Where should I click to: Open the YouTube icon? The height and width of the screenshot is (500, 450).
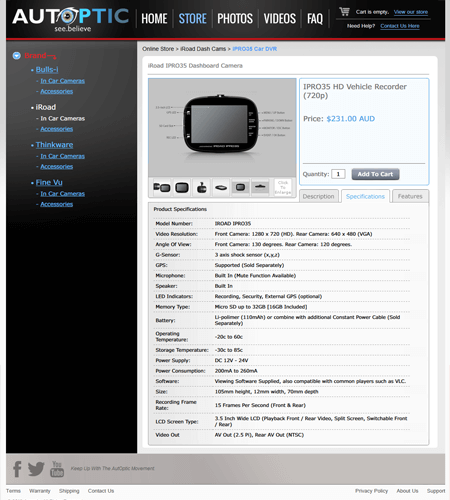[57, 469]
